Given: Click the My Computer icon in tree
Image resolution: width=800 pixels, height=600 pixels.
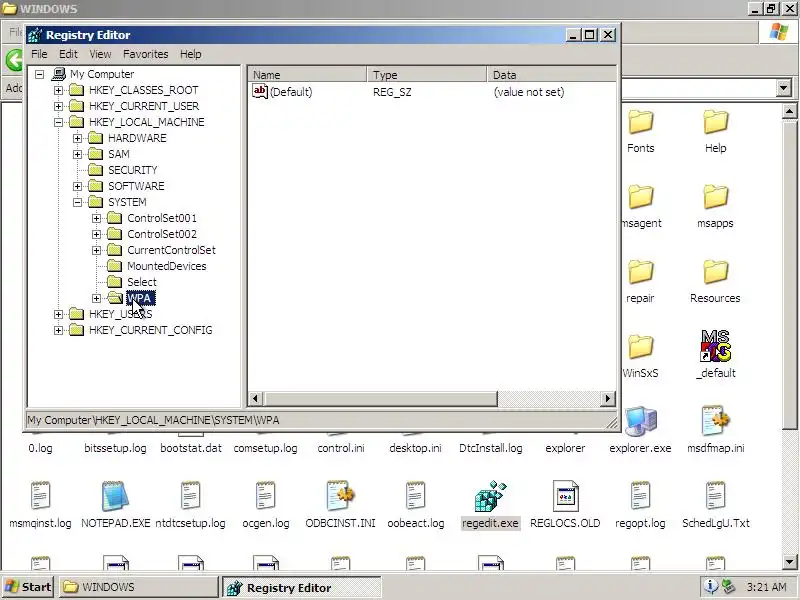Looking at the screenshot, I should click(x=59, y=74).
